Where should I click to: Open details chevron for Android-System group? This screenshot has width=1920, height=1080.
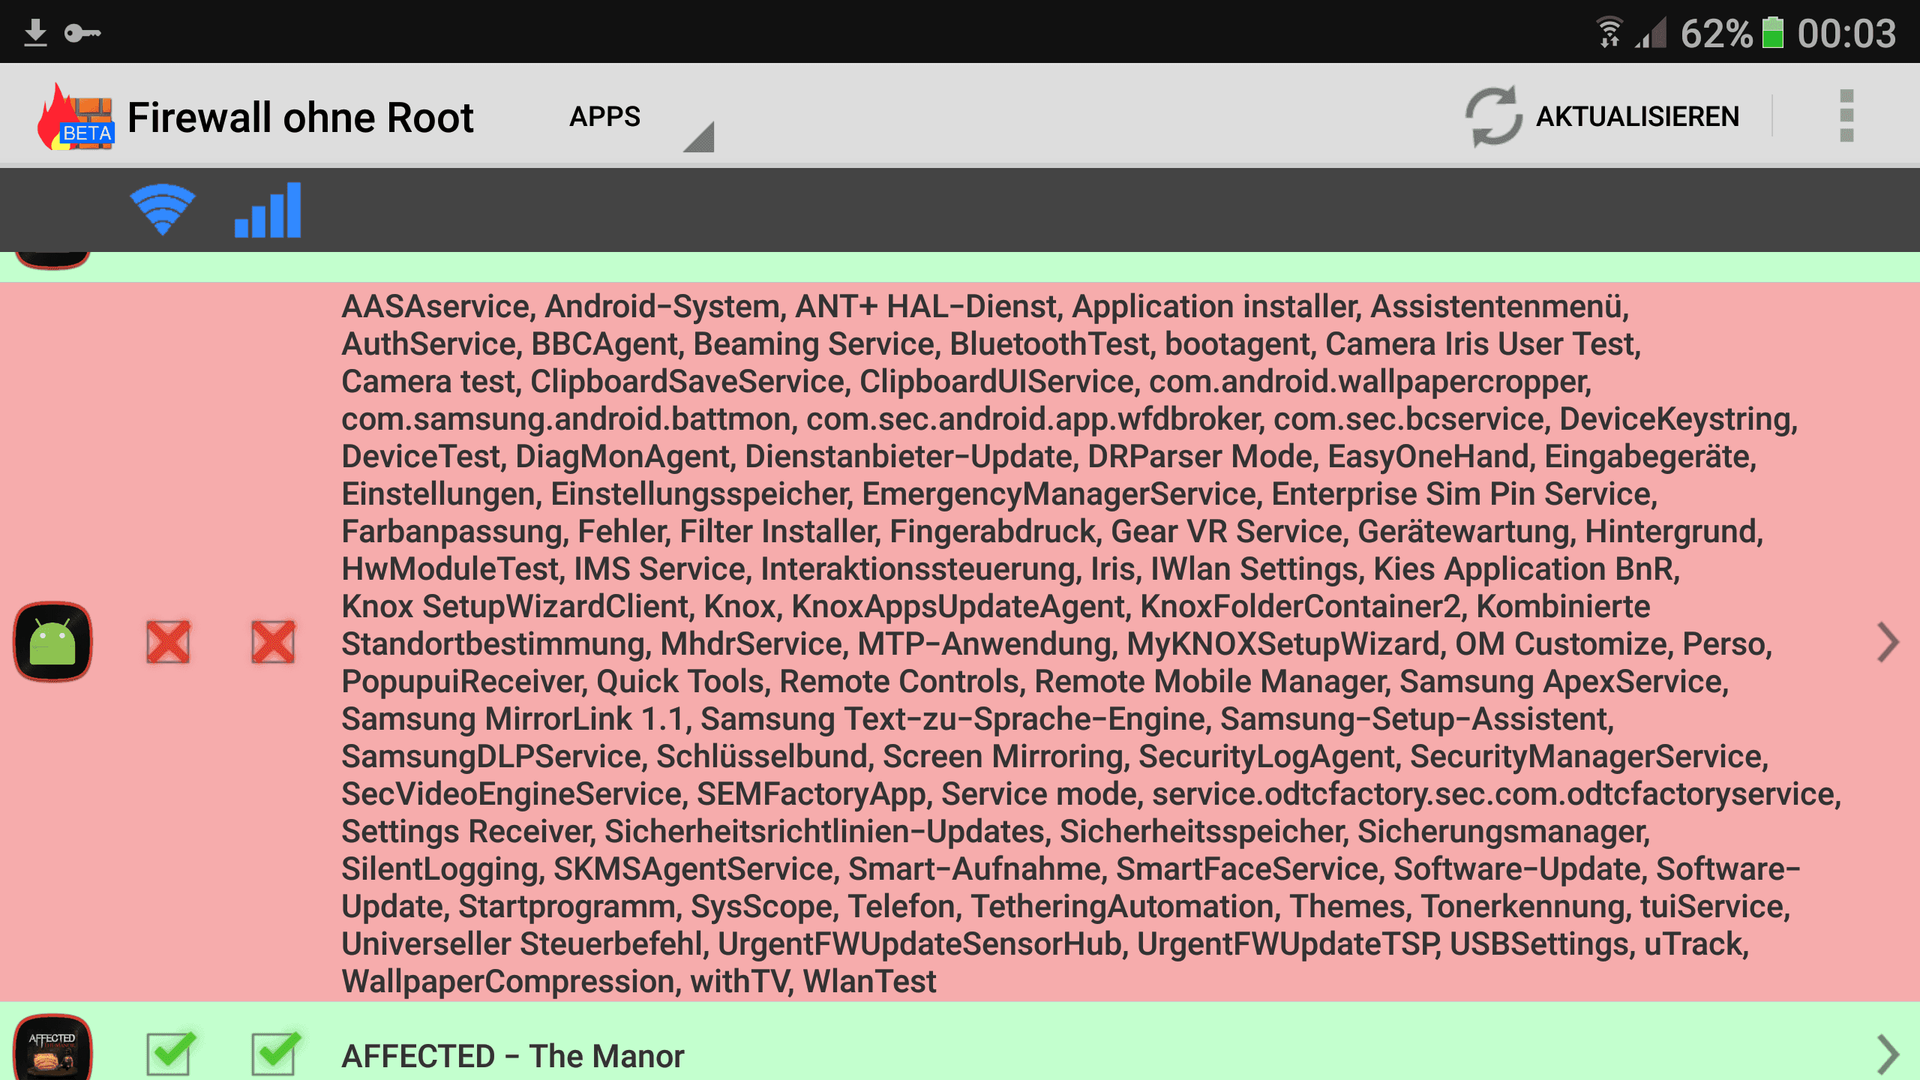[x=1887, y=642]
